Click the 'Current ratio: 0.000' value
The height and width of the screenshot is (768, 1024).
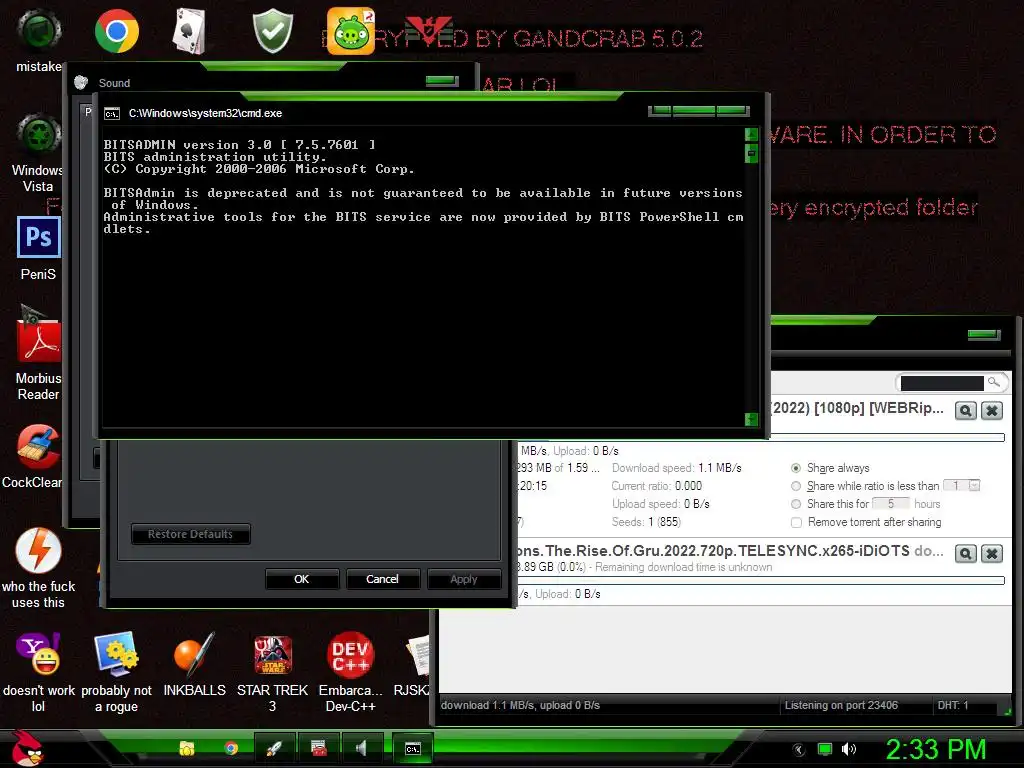656,486
